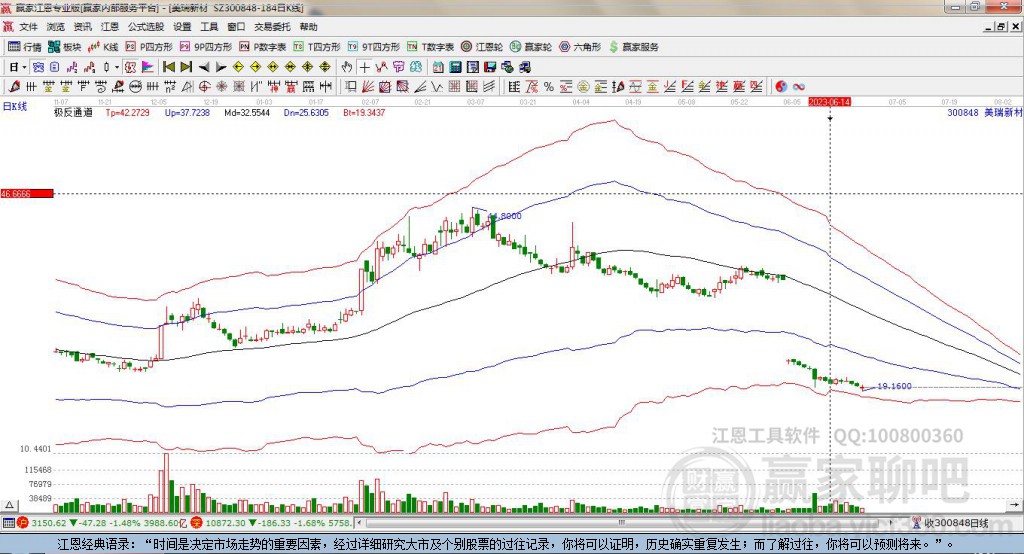Open 赢家服务 with dollar icon
This screenshot has height=554, width=1024.
633,47
